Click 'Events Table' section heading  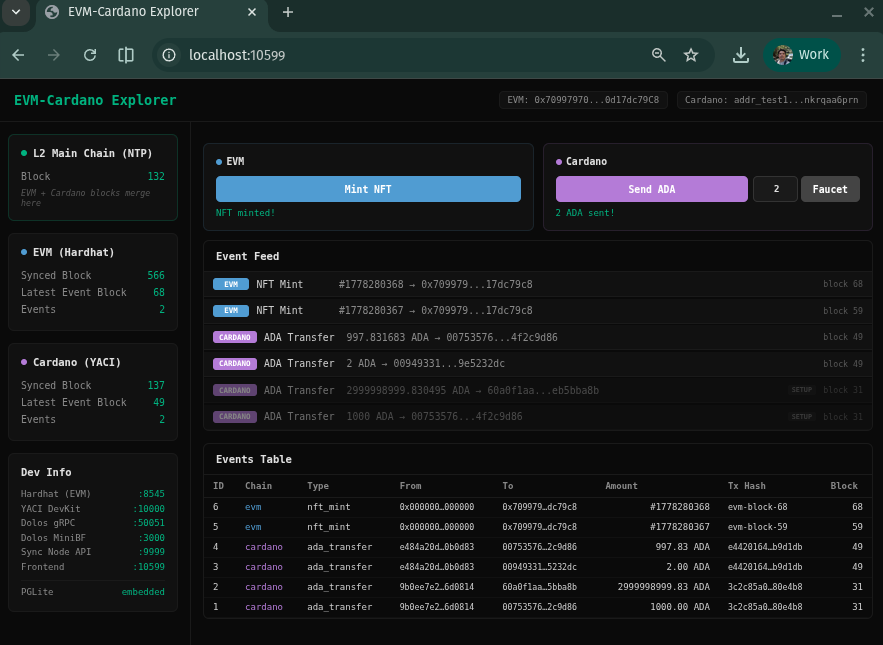point(254,459)
